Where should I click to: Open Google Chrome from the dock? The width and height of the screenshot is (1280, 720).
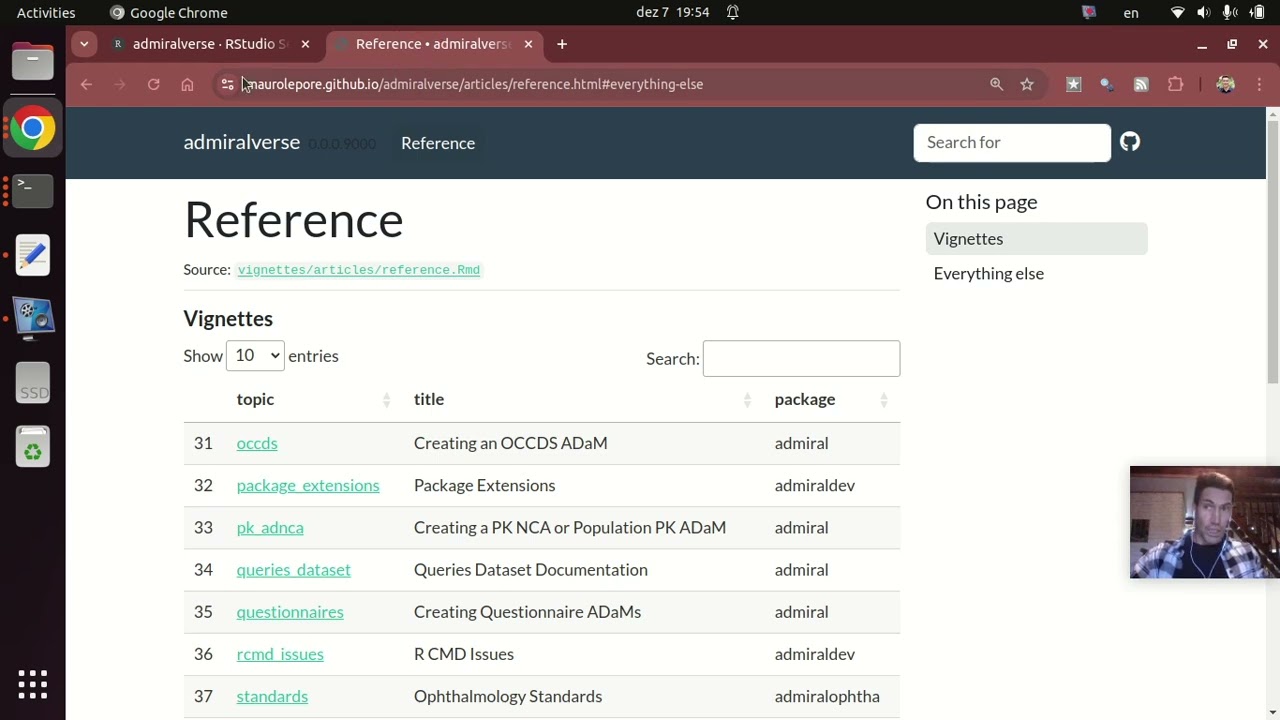tap(33, 128)
